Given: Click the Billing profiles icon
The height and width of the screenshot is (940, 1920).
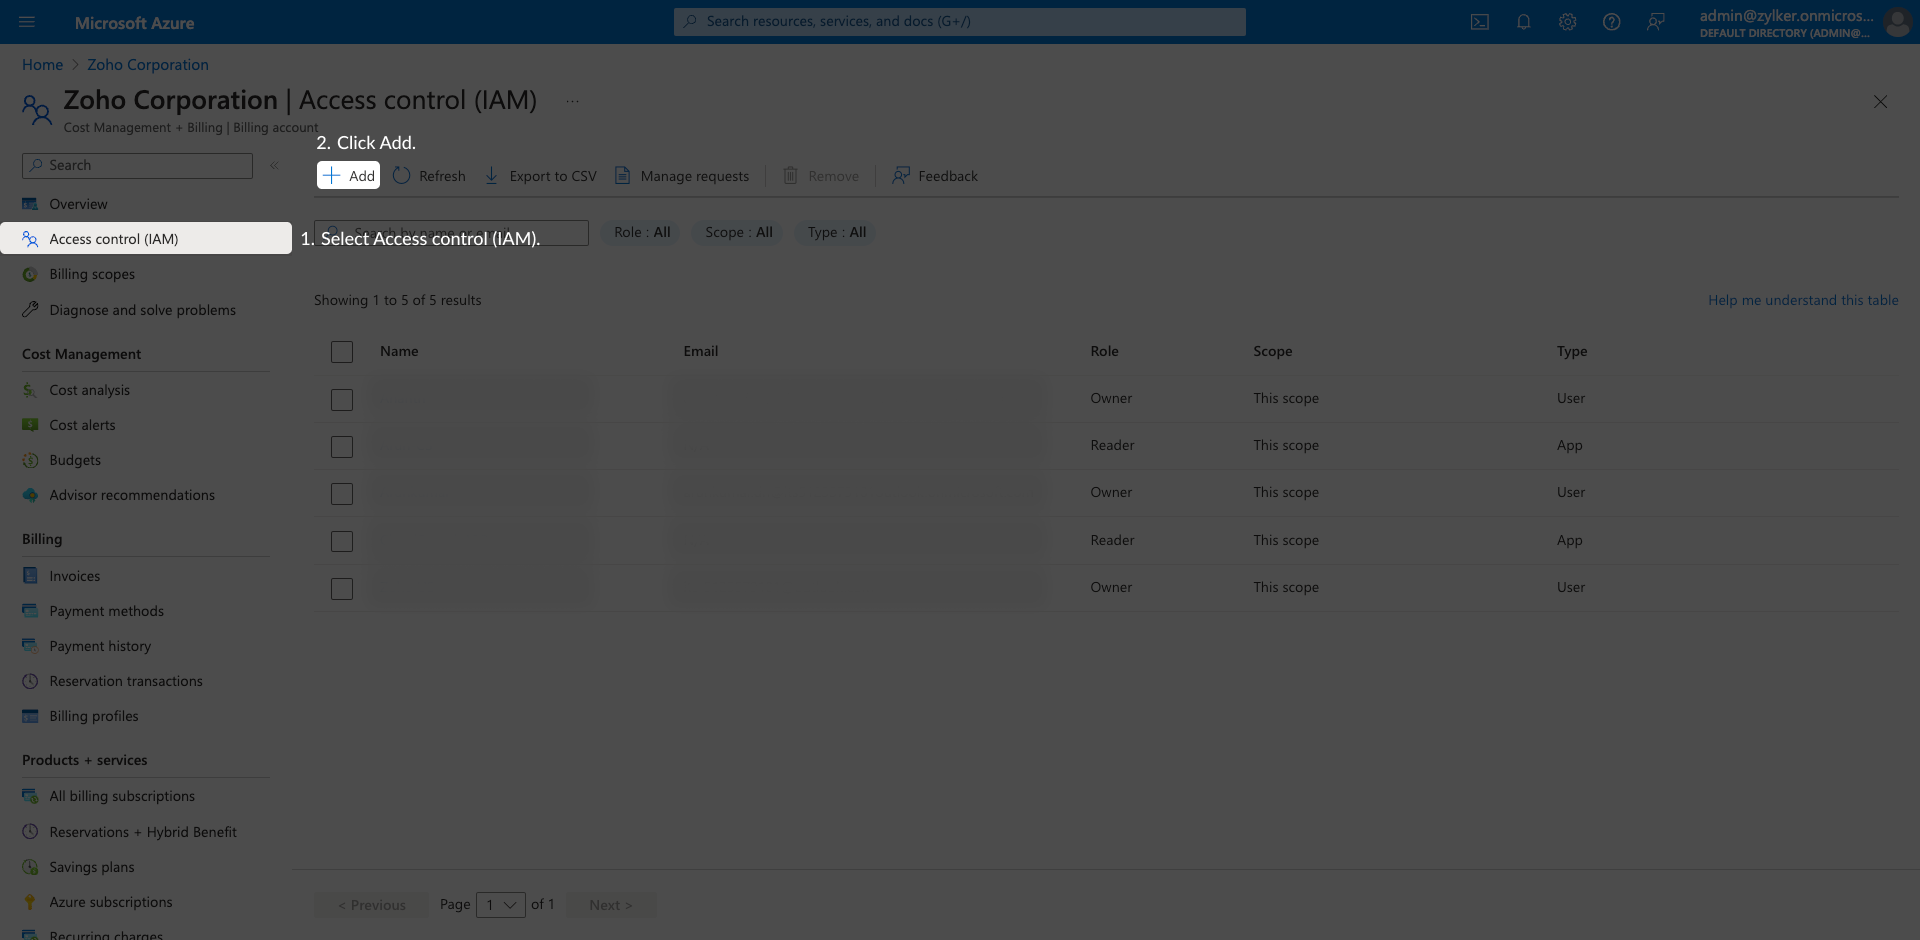Looking at the screenshot, I should pos(30,716).
